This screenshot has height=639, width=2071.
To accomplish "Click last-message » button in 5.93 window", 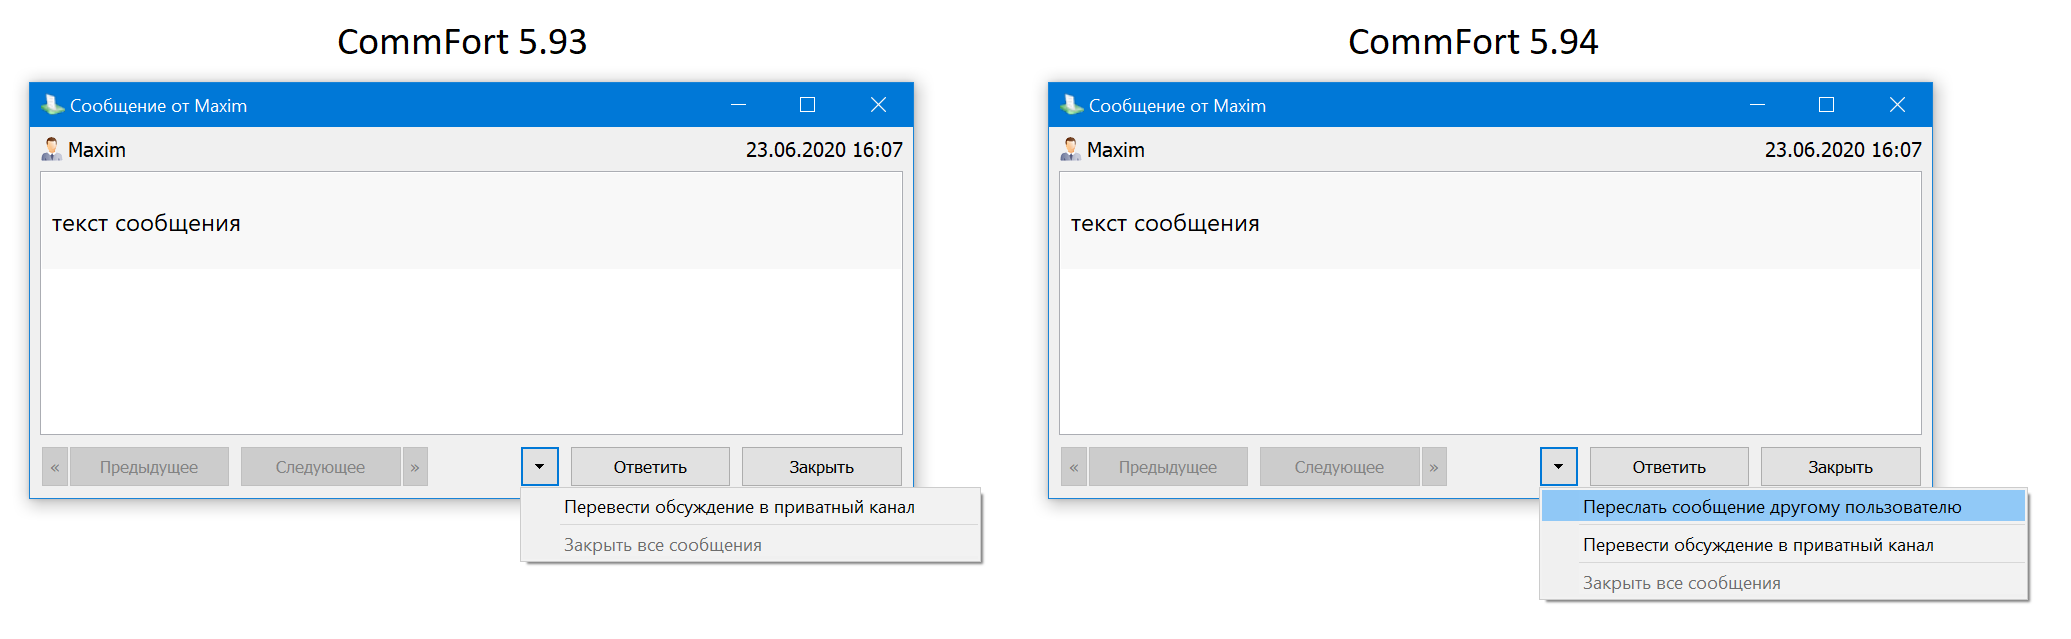I will coord(415,466).
